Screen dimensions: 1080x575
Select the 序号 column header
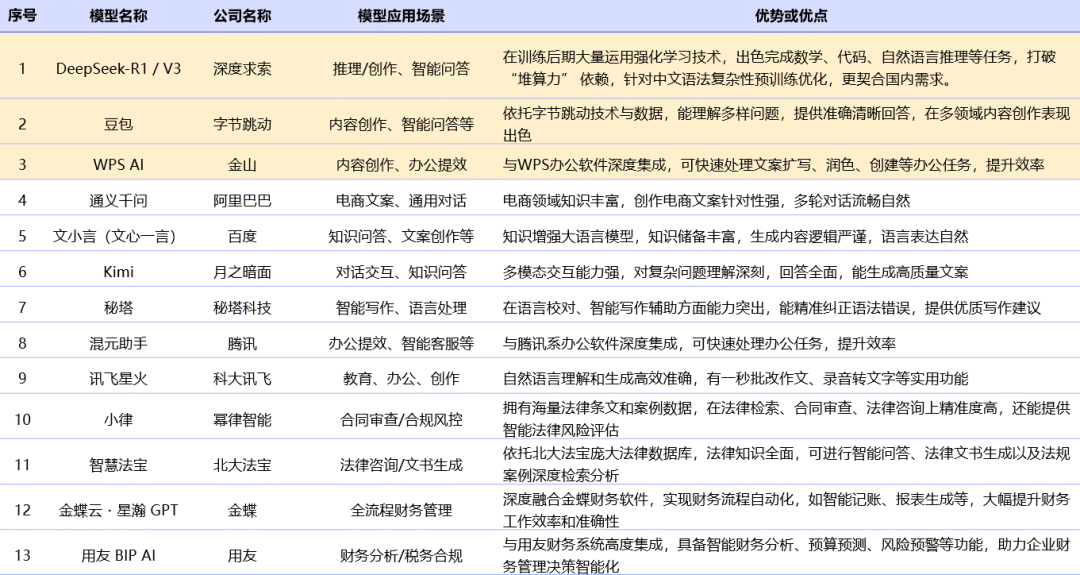coord(22,15)
